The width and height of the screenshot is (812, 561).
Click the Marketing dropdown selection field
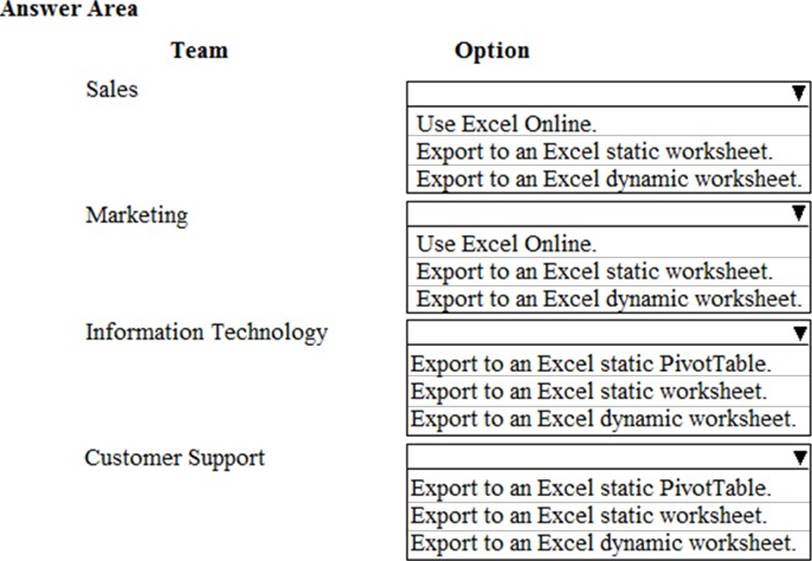pos(598,213)
